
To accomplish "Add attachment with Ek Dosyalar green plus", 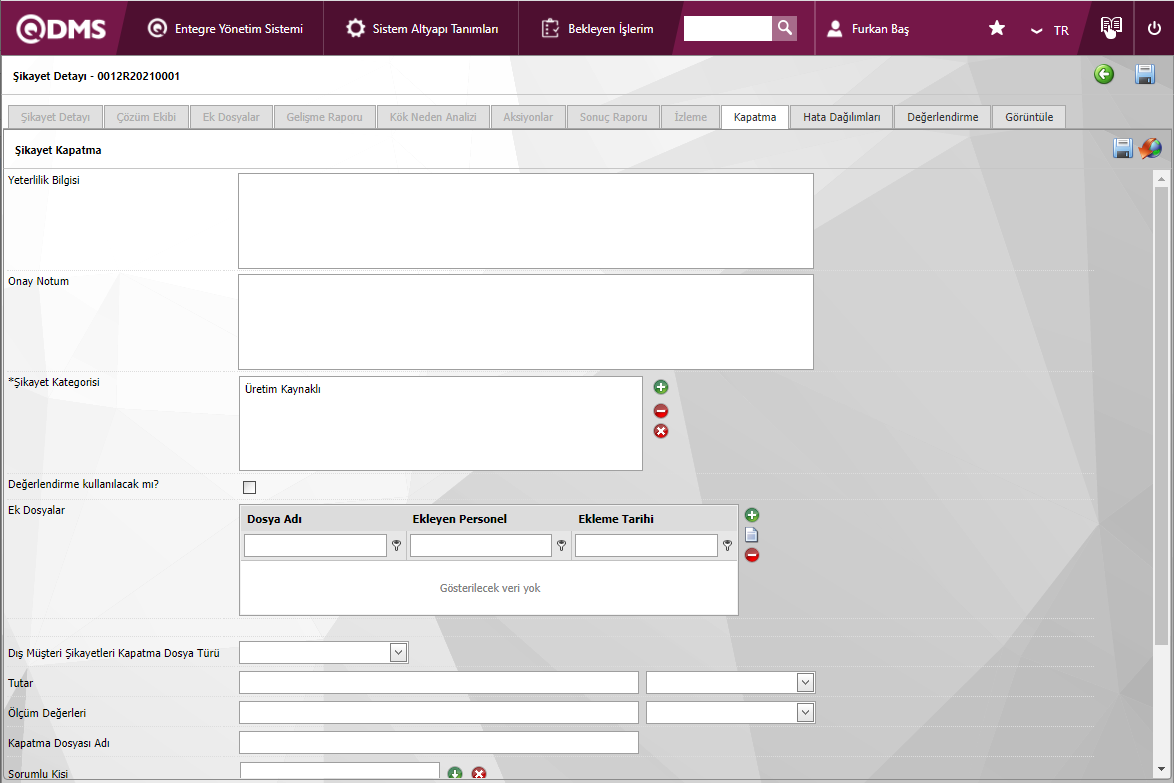I will point(752,515).
